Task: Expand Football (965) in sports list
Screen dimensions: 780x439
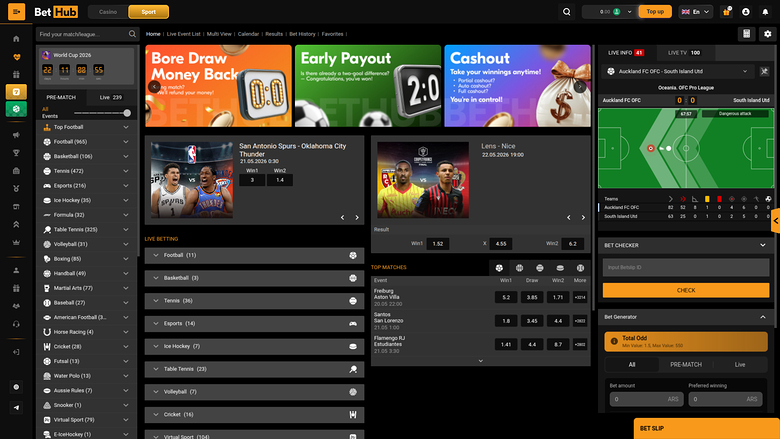Action: [86, 142]
